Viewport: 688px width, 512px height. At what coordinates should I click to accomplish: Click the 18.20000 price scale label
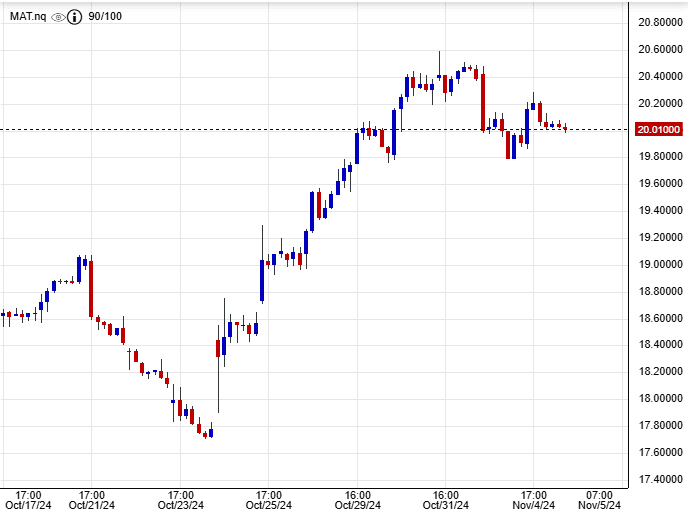659,371
